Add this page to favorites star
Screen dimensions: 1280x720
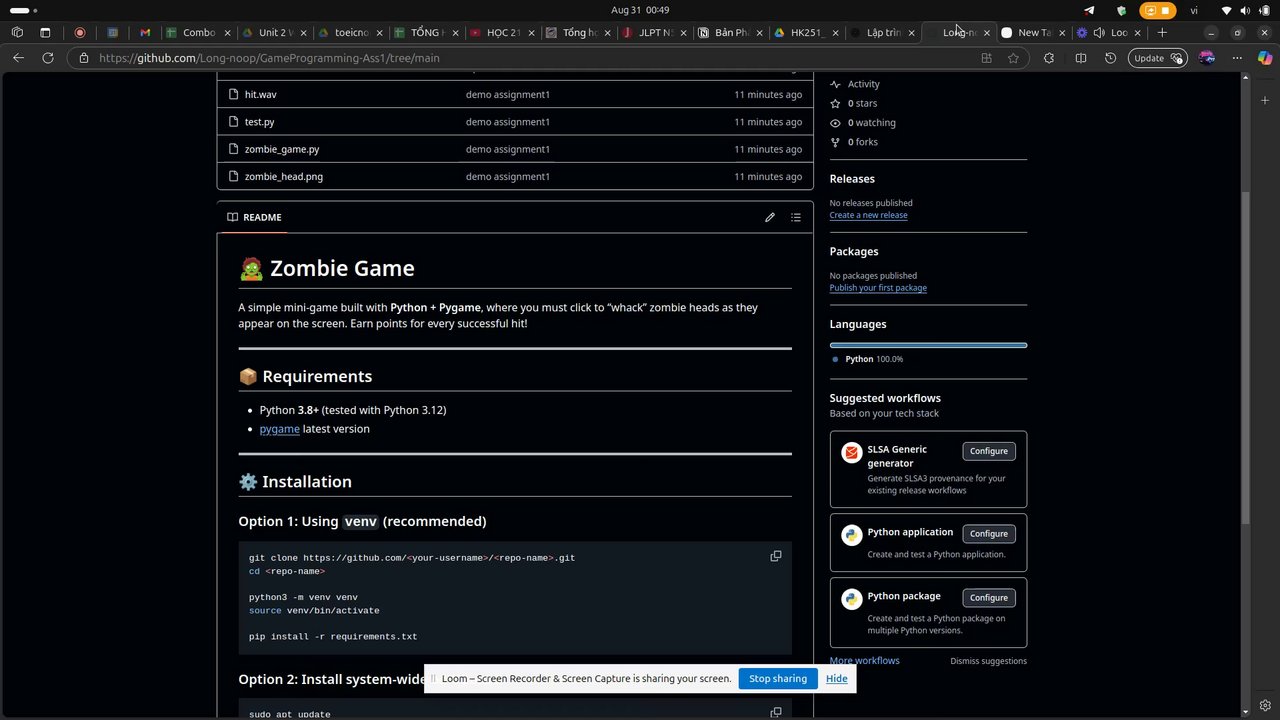point(1013,58)
